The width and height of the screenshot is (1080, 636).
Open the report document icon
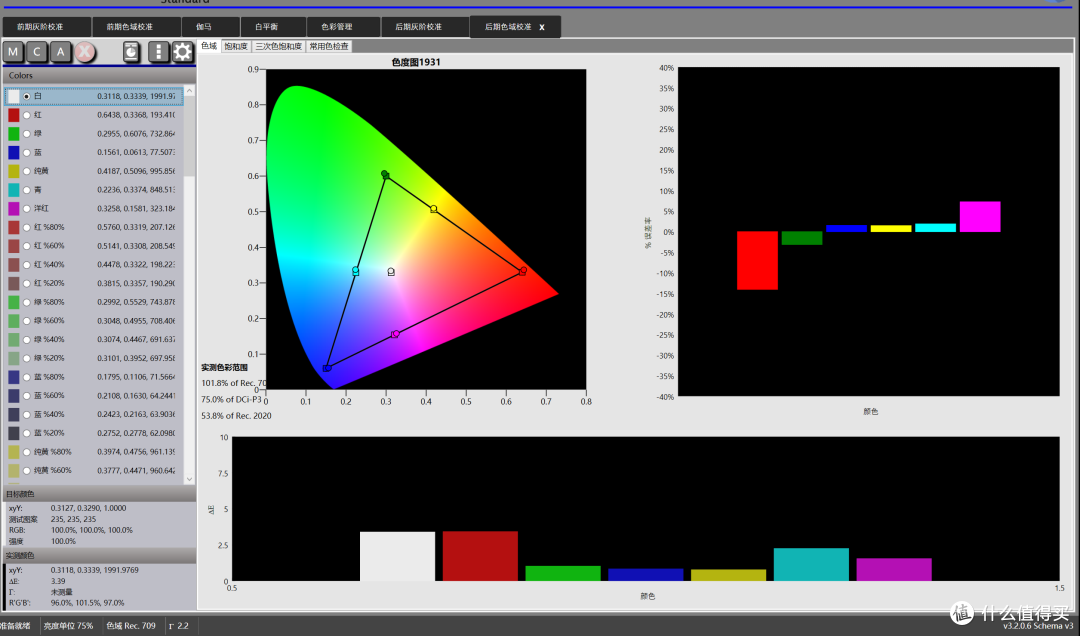point(132,52)
